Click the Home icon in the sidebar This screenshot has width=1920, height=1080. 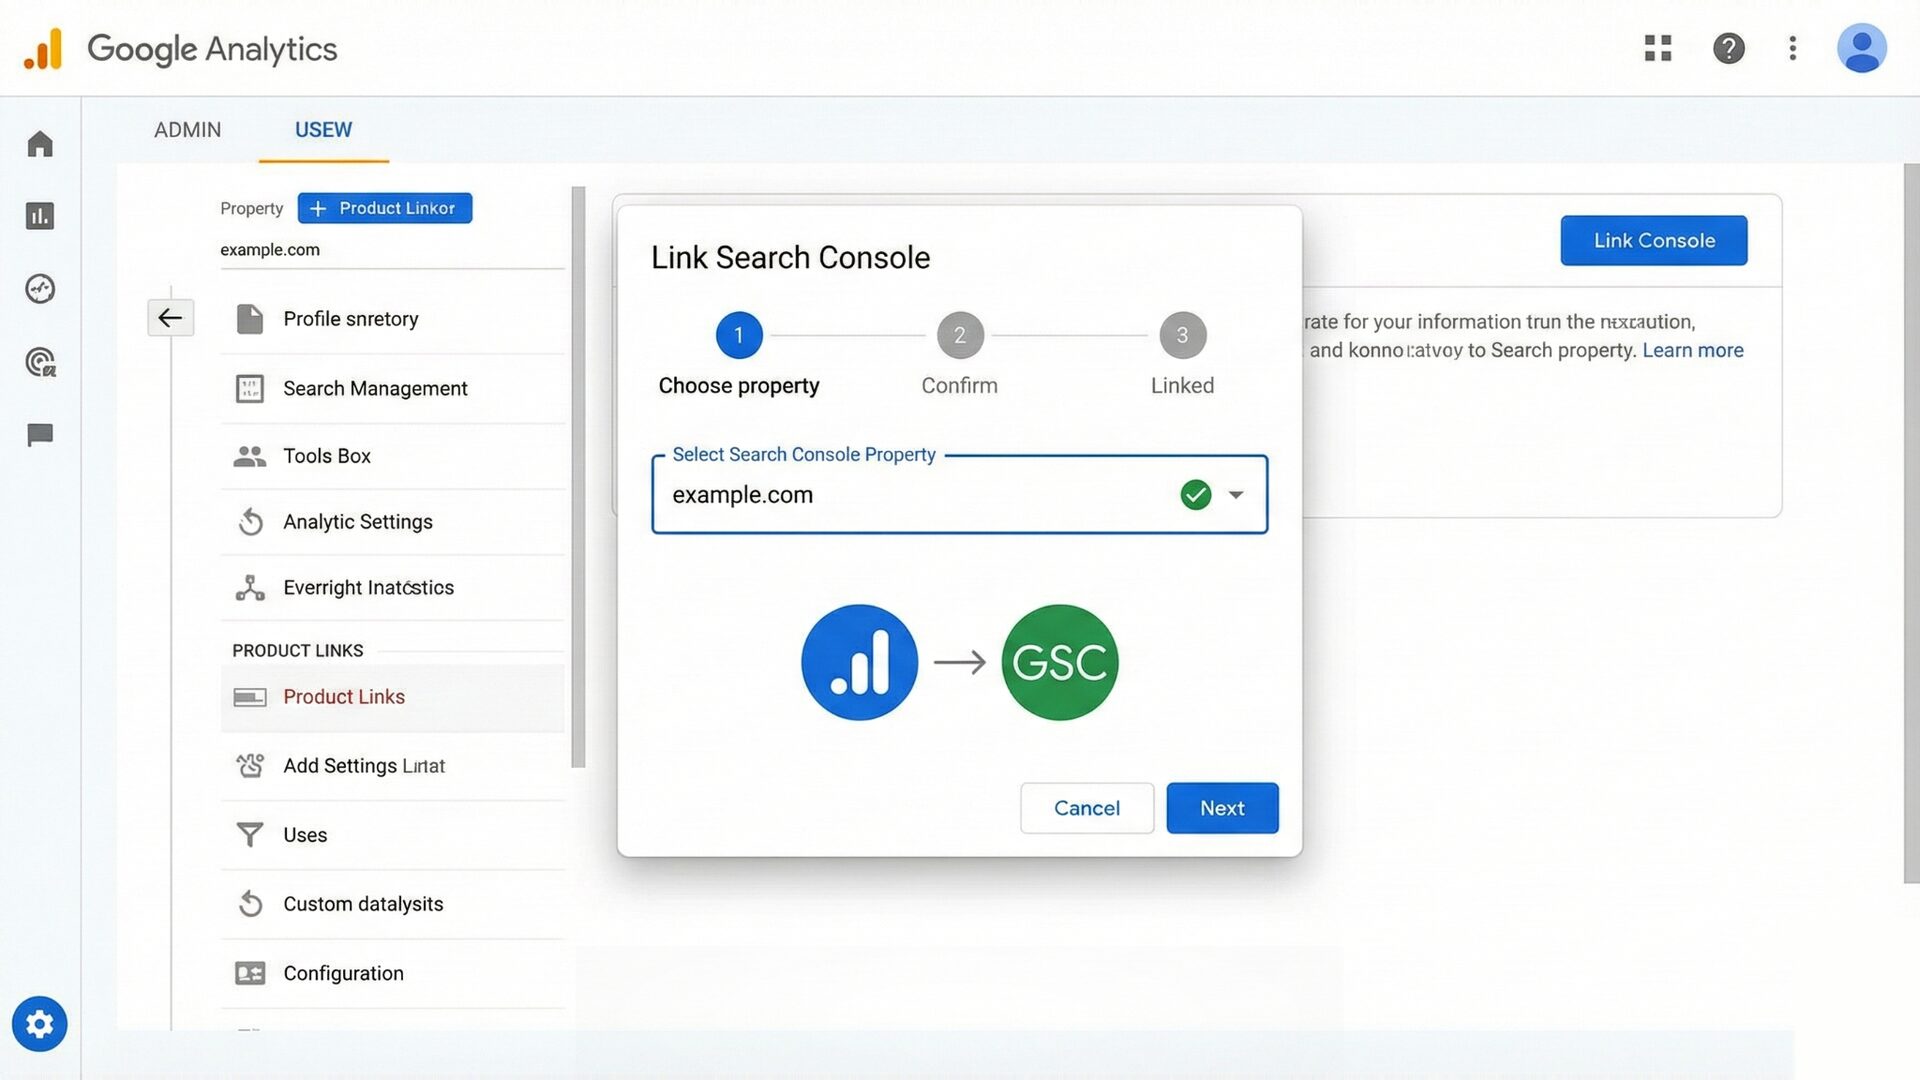pyautogui.click(x=39, y=143)
